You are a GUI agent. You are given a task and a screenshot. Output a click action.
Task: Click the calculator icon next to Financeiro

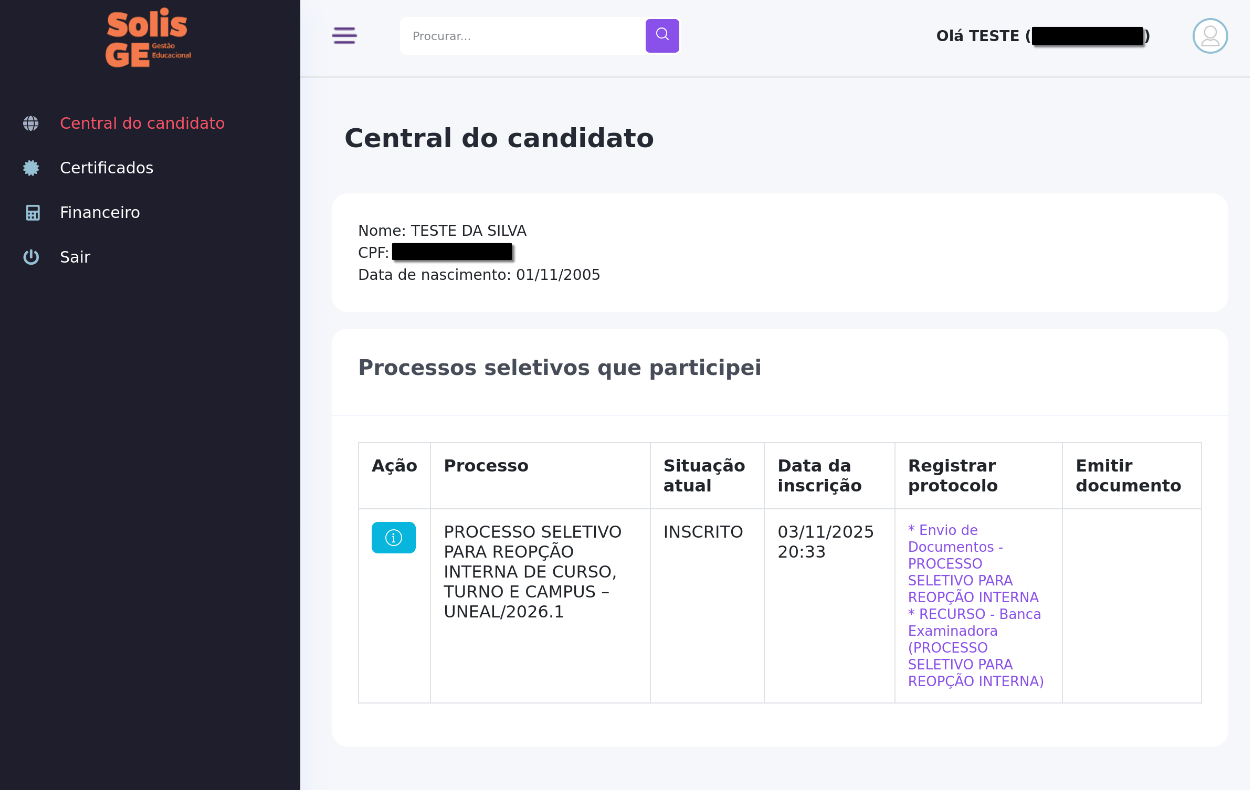click(30, 212)
